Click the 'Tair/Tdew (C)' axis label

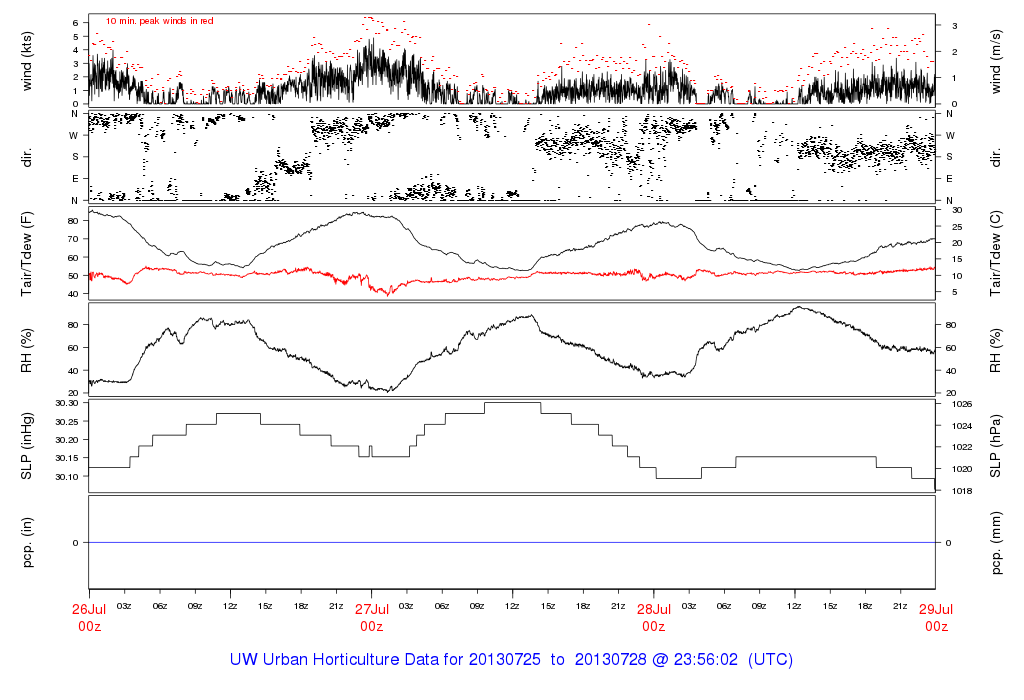click(x=995, y=253)
